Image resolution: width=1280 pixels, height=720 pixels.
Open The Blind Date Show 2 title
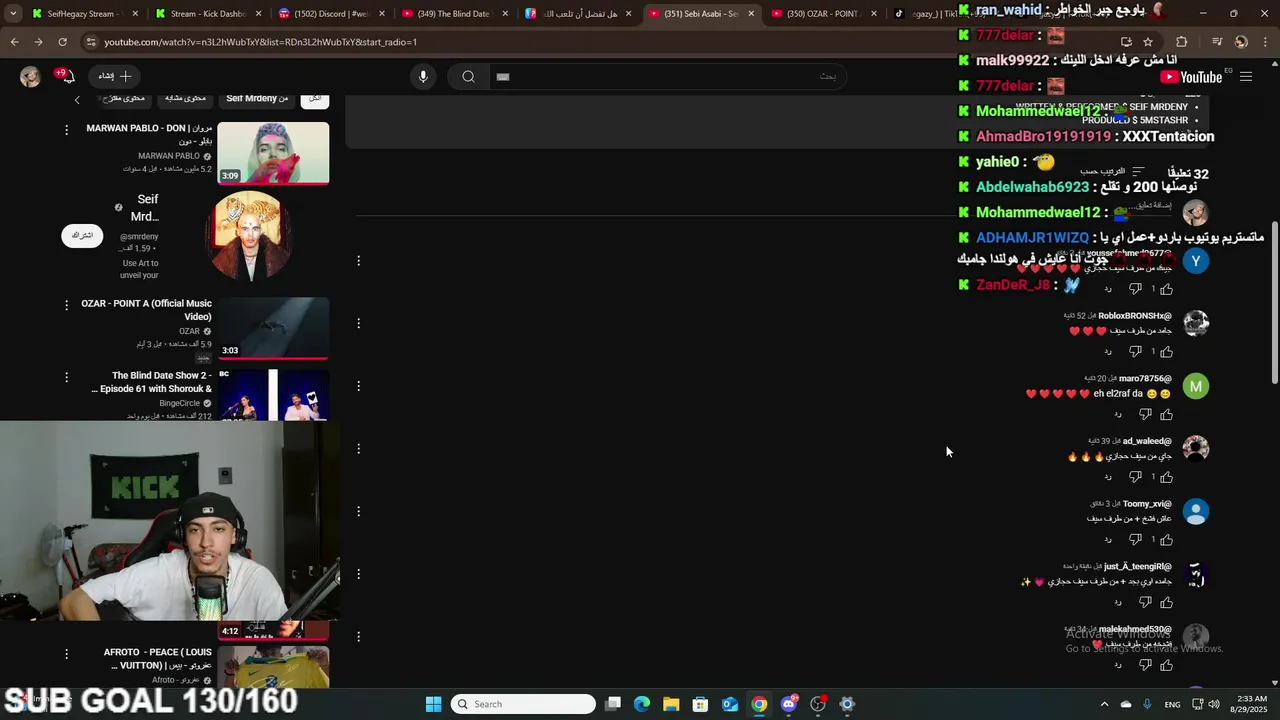pos(152,382)
